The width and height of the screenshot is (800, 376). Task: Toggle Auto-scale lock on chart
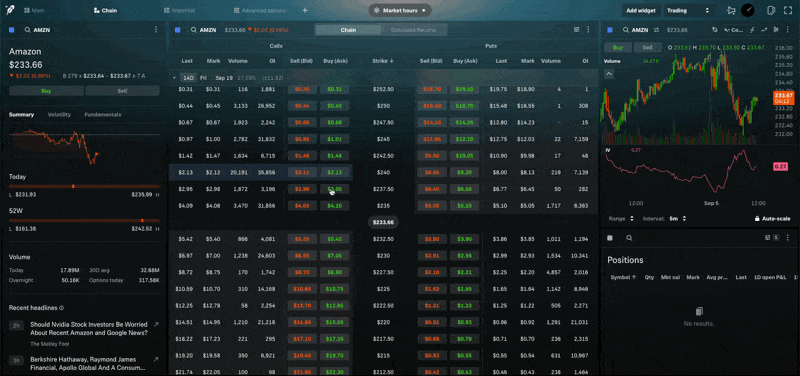point(772,218)
